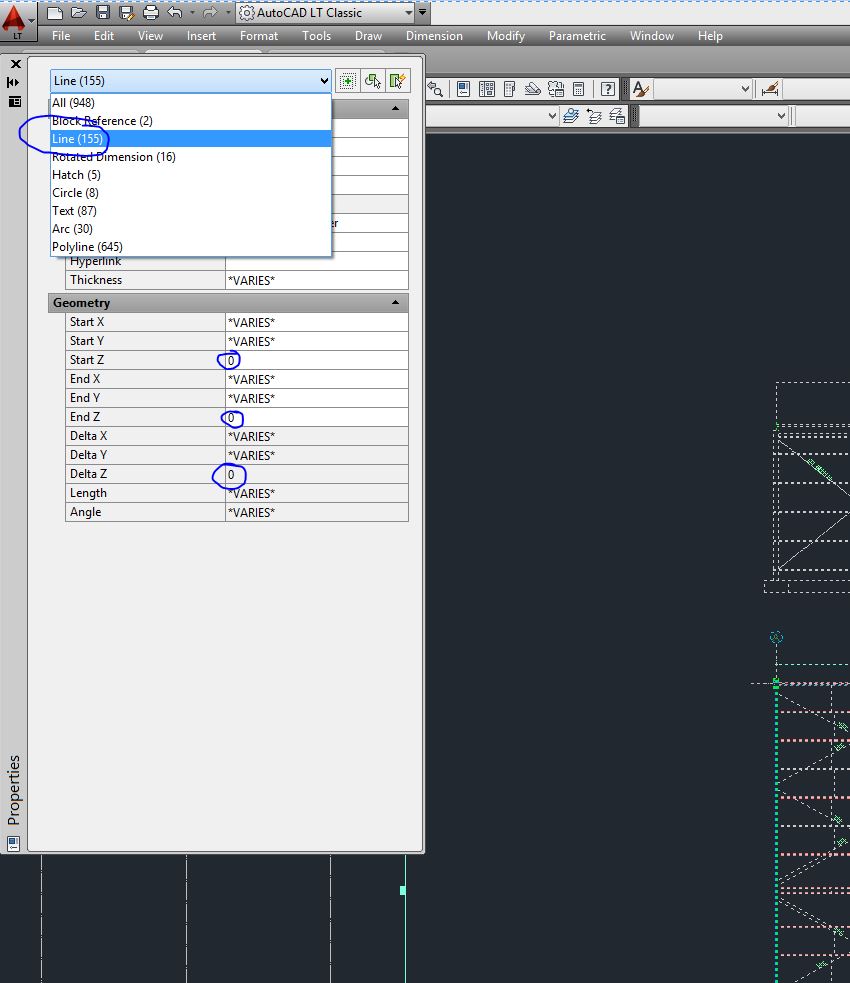Choose All (948) from the list
The height and width of the screenshot is (983, 850).
point(191,103)
